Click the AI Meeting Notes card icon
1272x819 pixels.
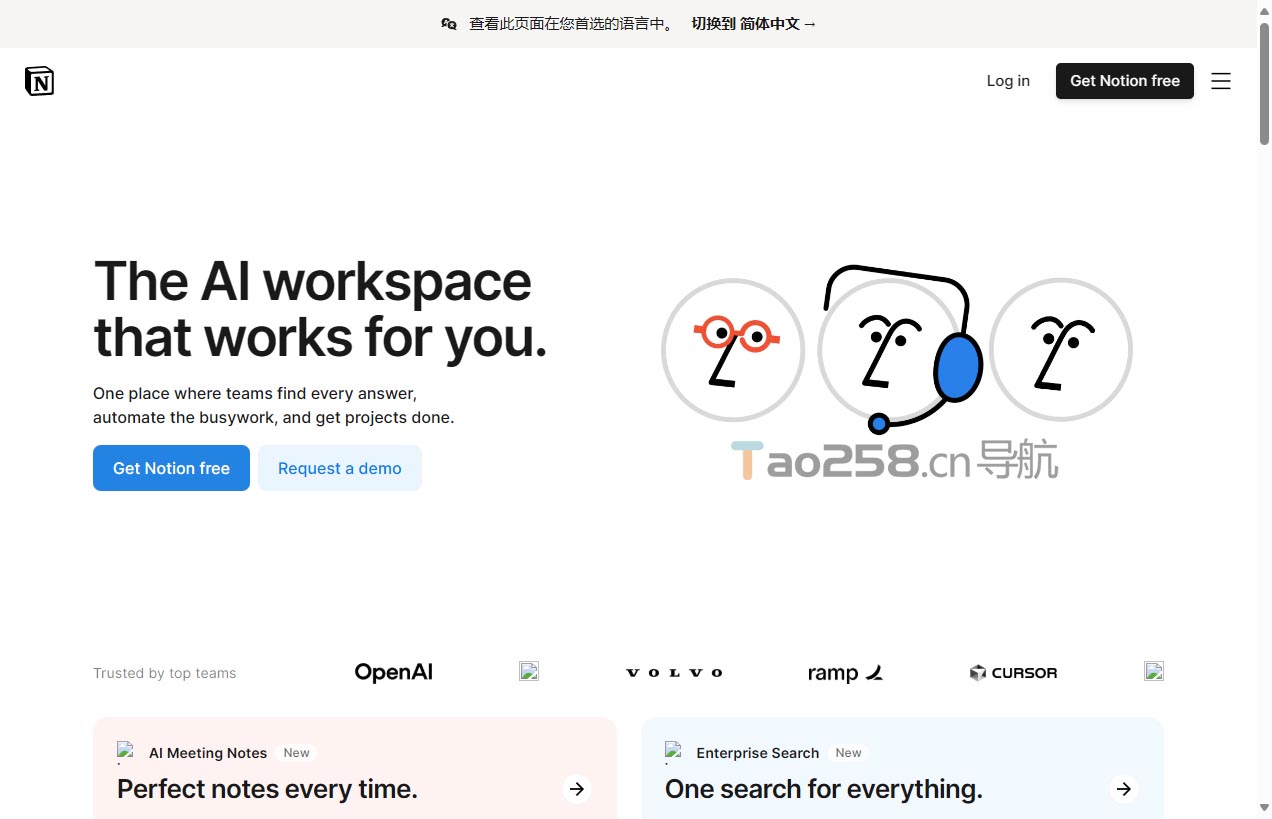[127, 752]
